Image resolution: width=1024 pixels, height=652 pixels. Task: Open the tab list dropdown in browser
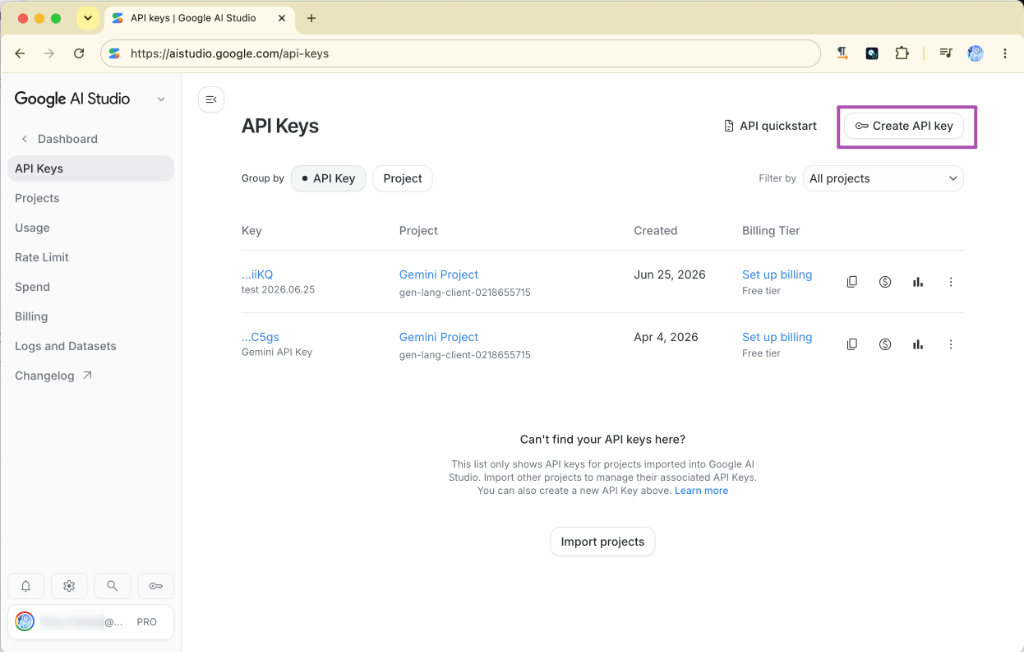[x=88, y=18]
